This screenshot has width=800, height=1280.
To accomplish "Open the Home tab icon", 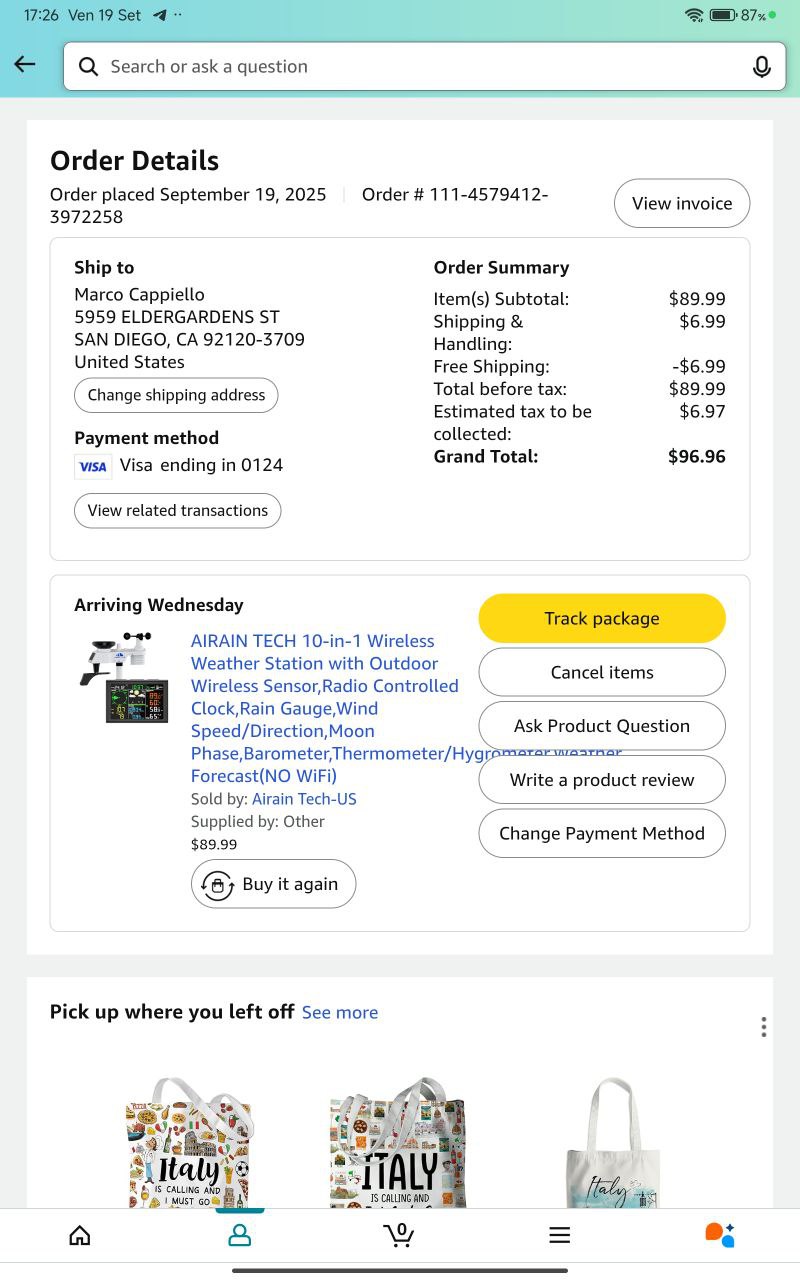I will click(80, 1235).
